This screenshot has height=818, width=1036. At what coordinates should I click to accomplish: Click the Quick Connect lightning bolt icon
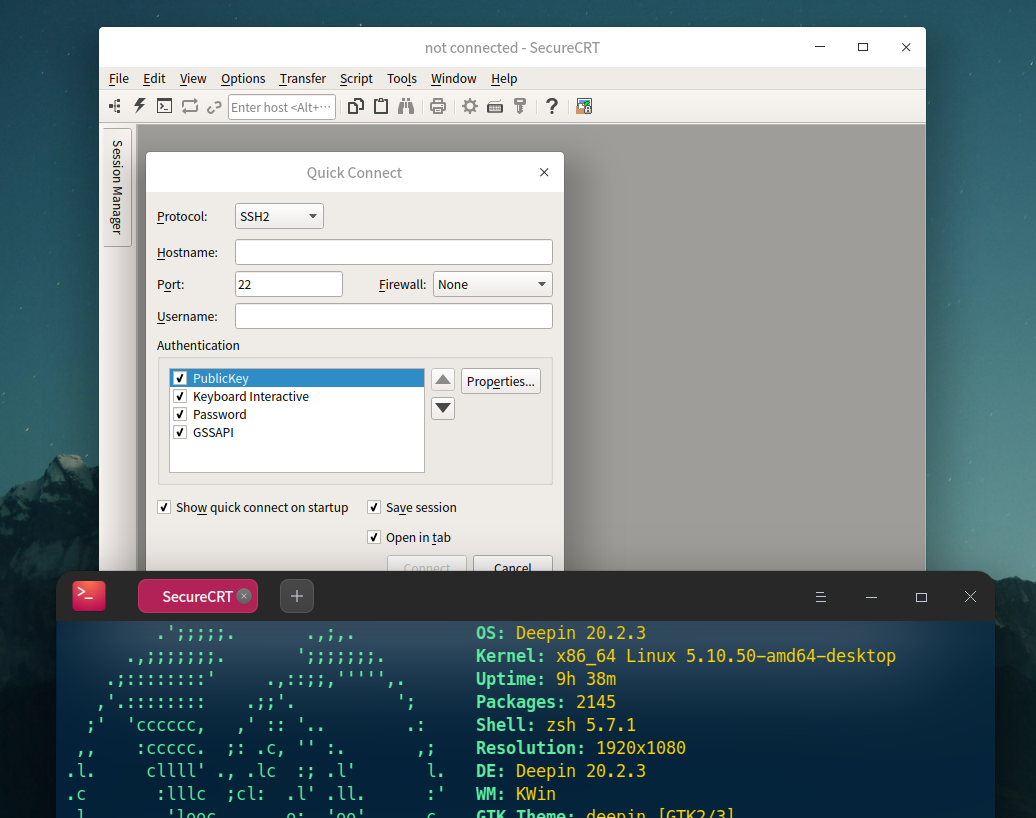(140, 106)
